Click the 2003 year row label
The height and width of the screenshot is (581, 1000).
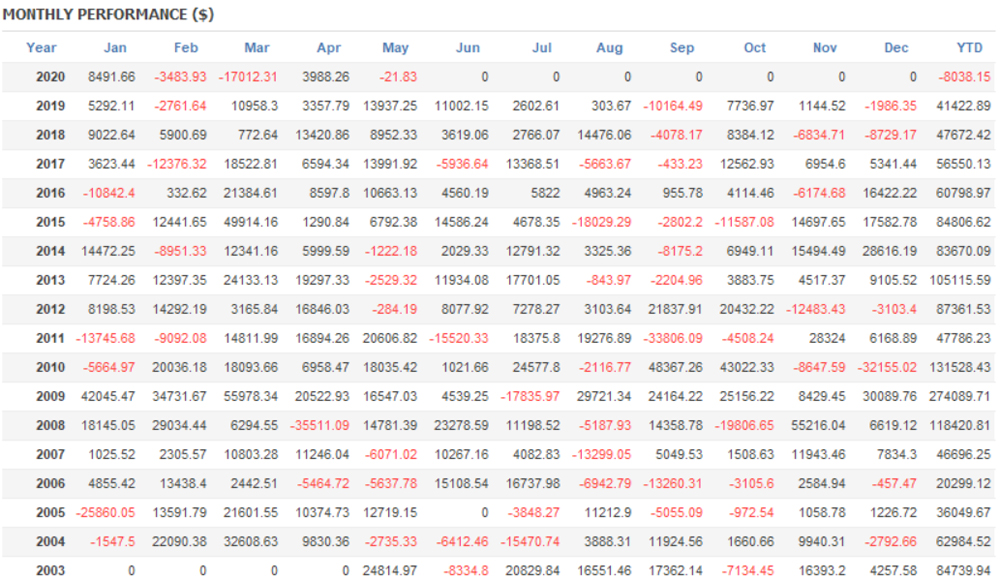50,571
